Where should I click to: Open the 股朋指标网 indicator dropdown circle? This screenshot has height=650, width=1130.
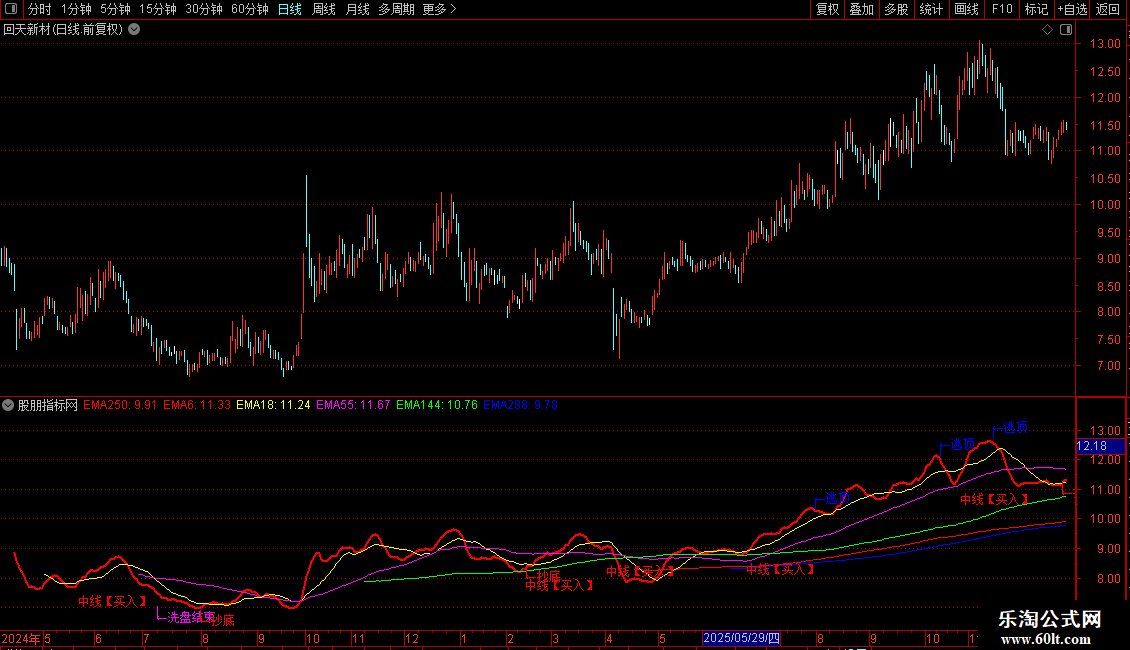[8, 405]
